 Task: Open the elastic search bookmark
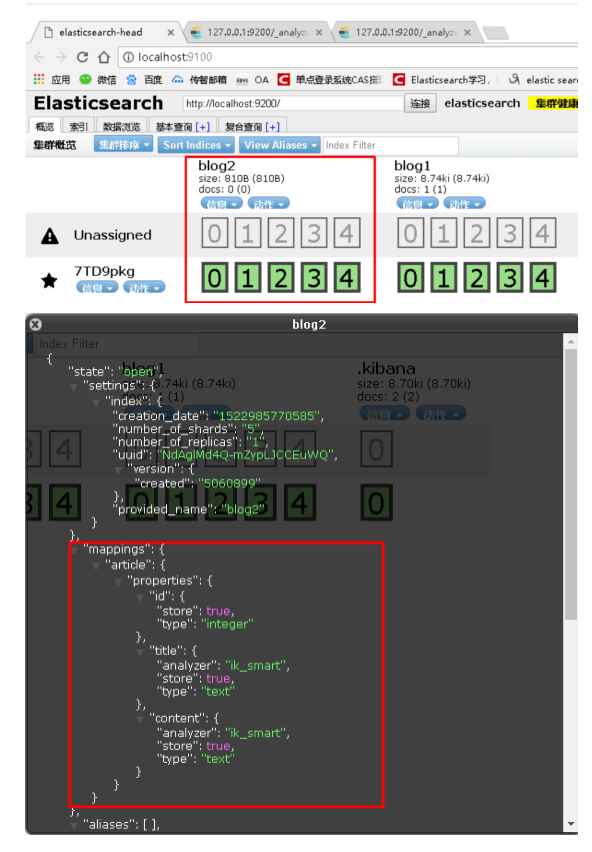[x=543, y=80]
